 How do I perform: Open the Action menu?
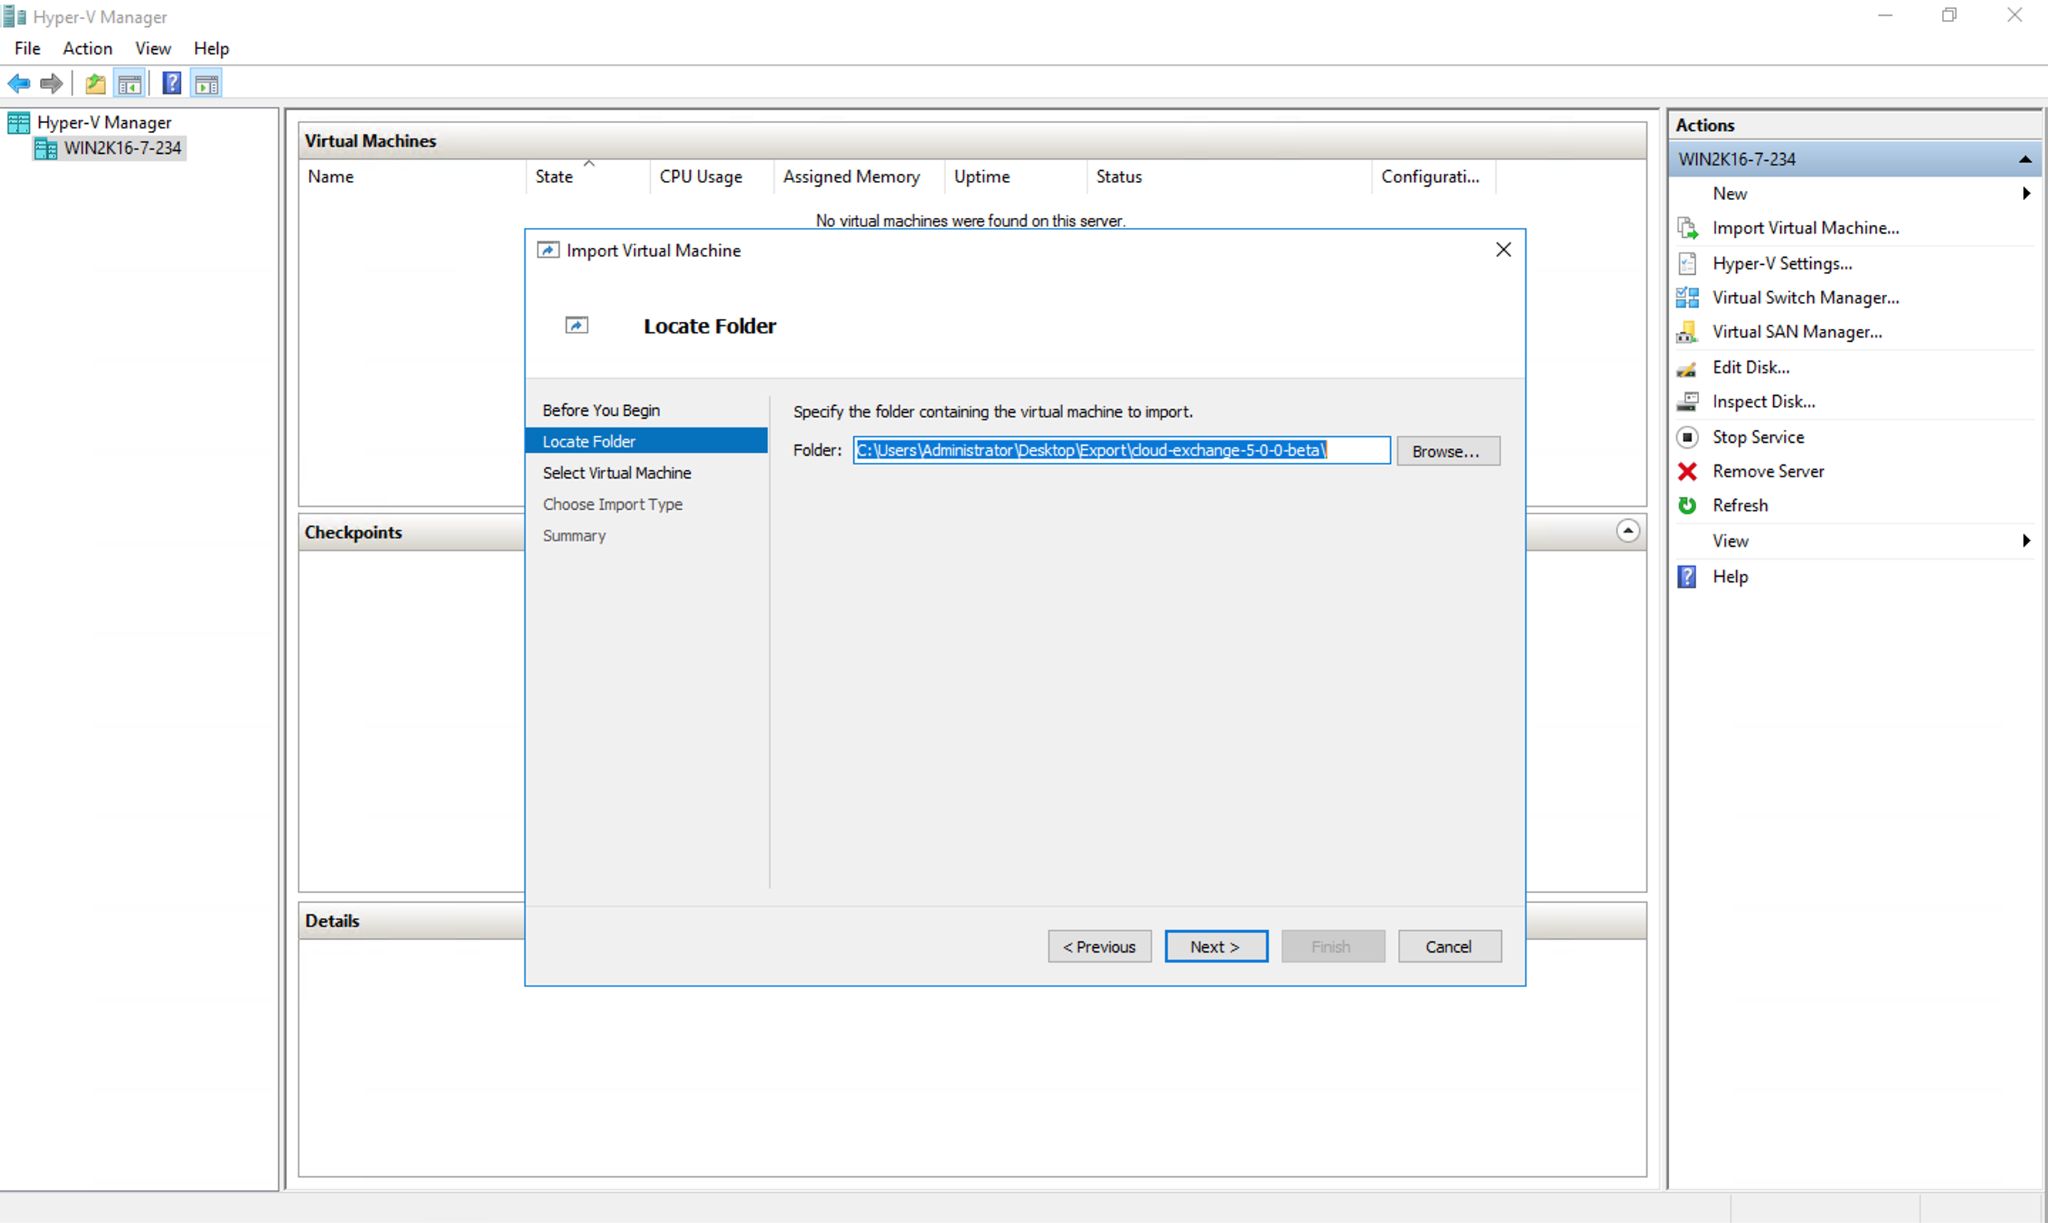(87, 48)
